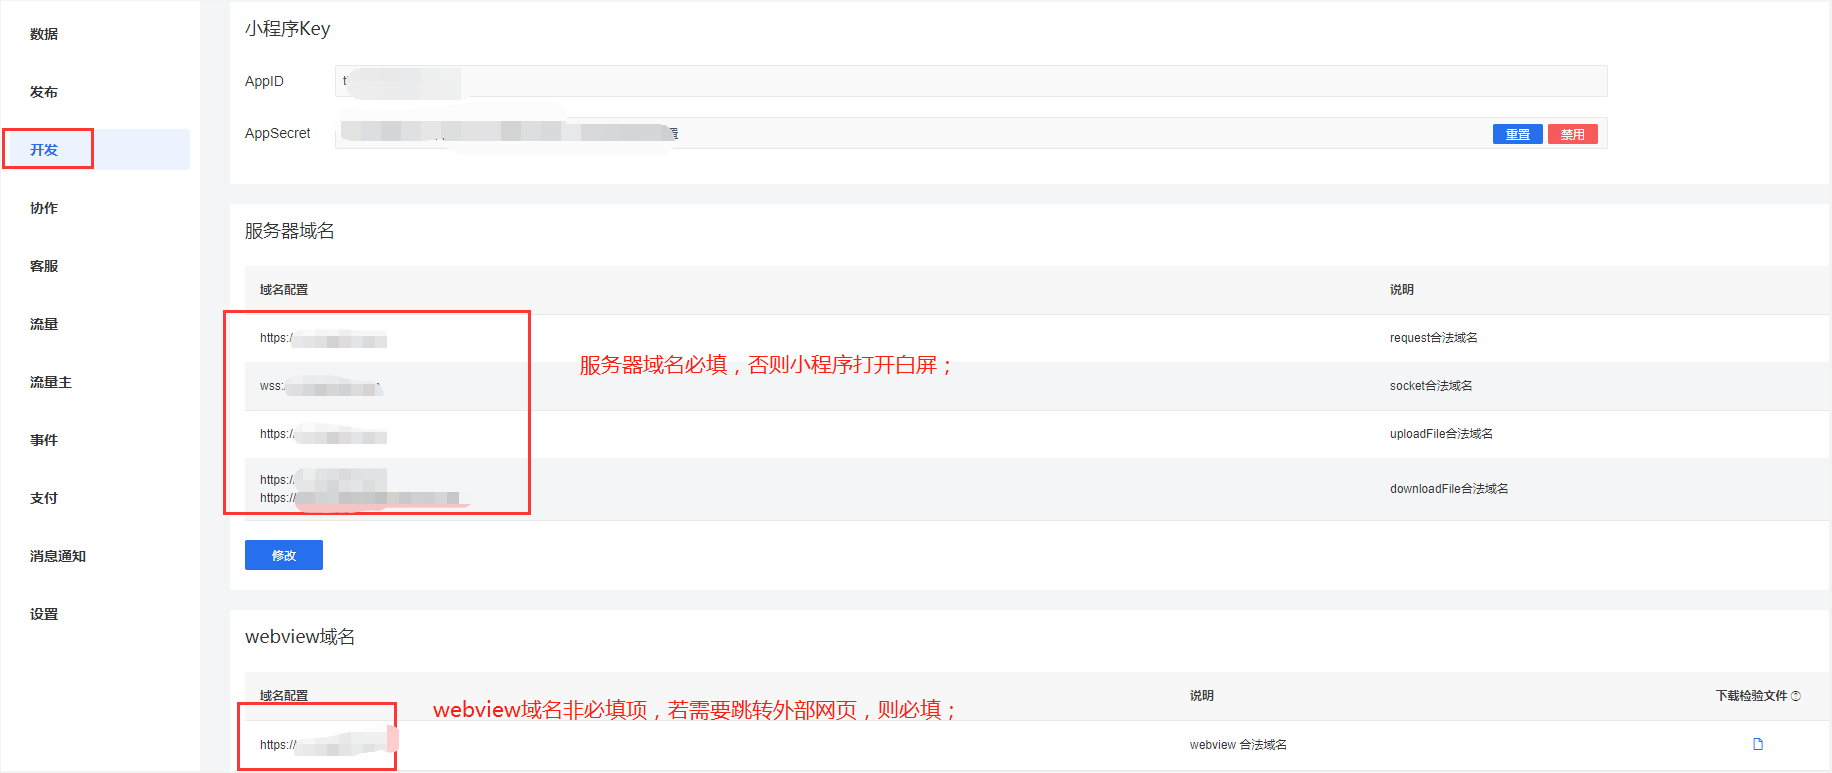The height and width of the screenshot is (773, 1832).
Task: Click the webview https domain entry
Action: click(x=320, y=745)
